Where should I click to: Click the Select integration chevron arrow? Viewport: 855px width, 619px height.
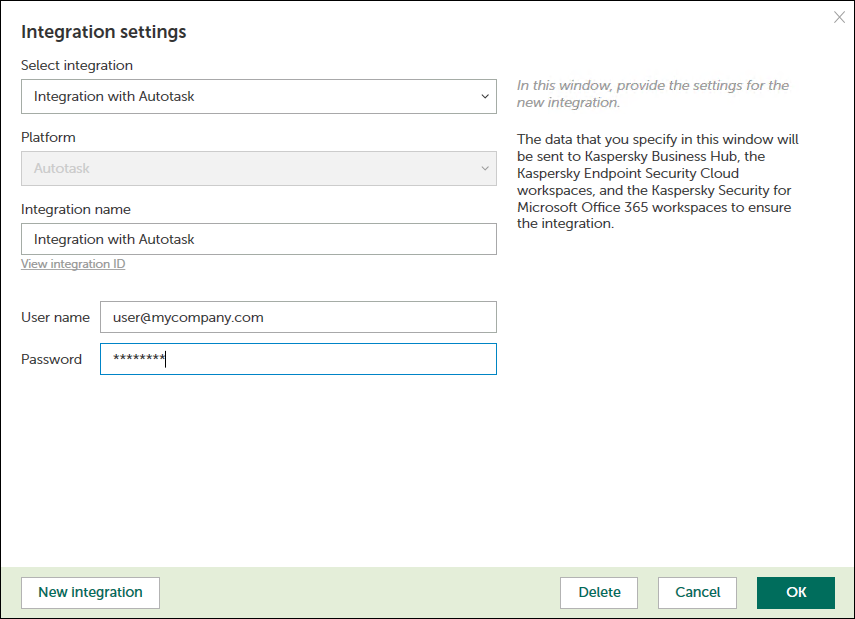point(484,96)
